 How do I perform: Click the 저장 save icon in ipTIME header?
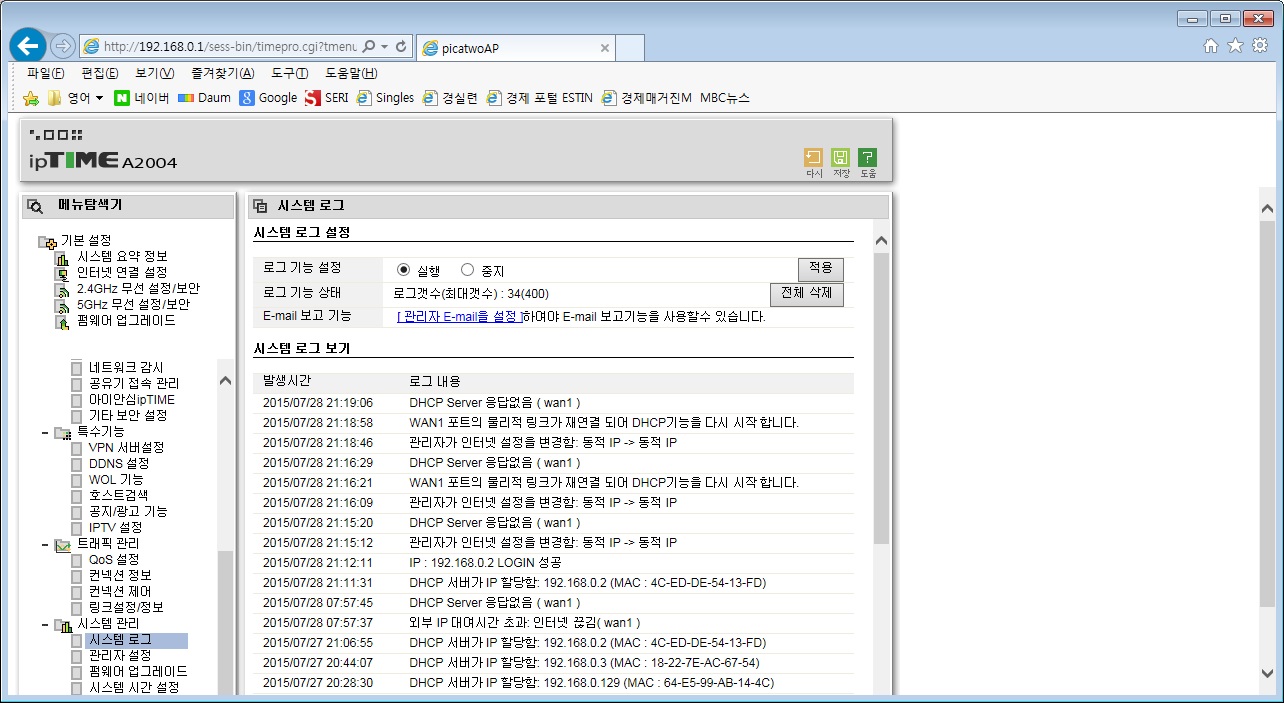click(841, 163)
